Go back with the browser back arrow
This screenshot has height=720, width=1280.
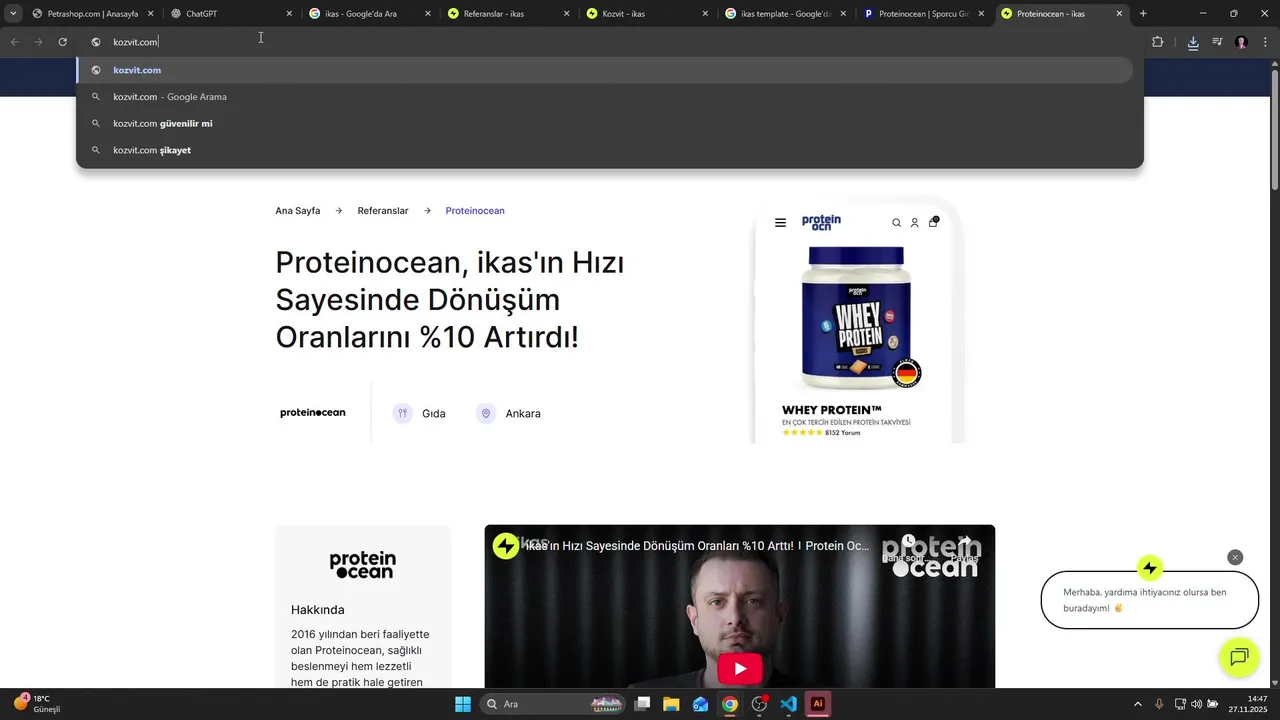point(14,42)
